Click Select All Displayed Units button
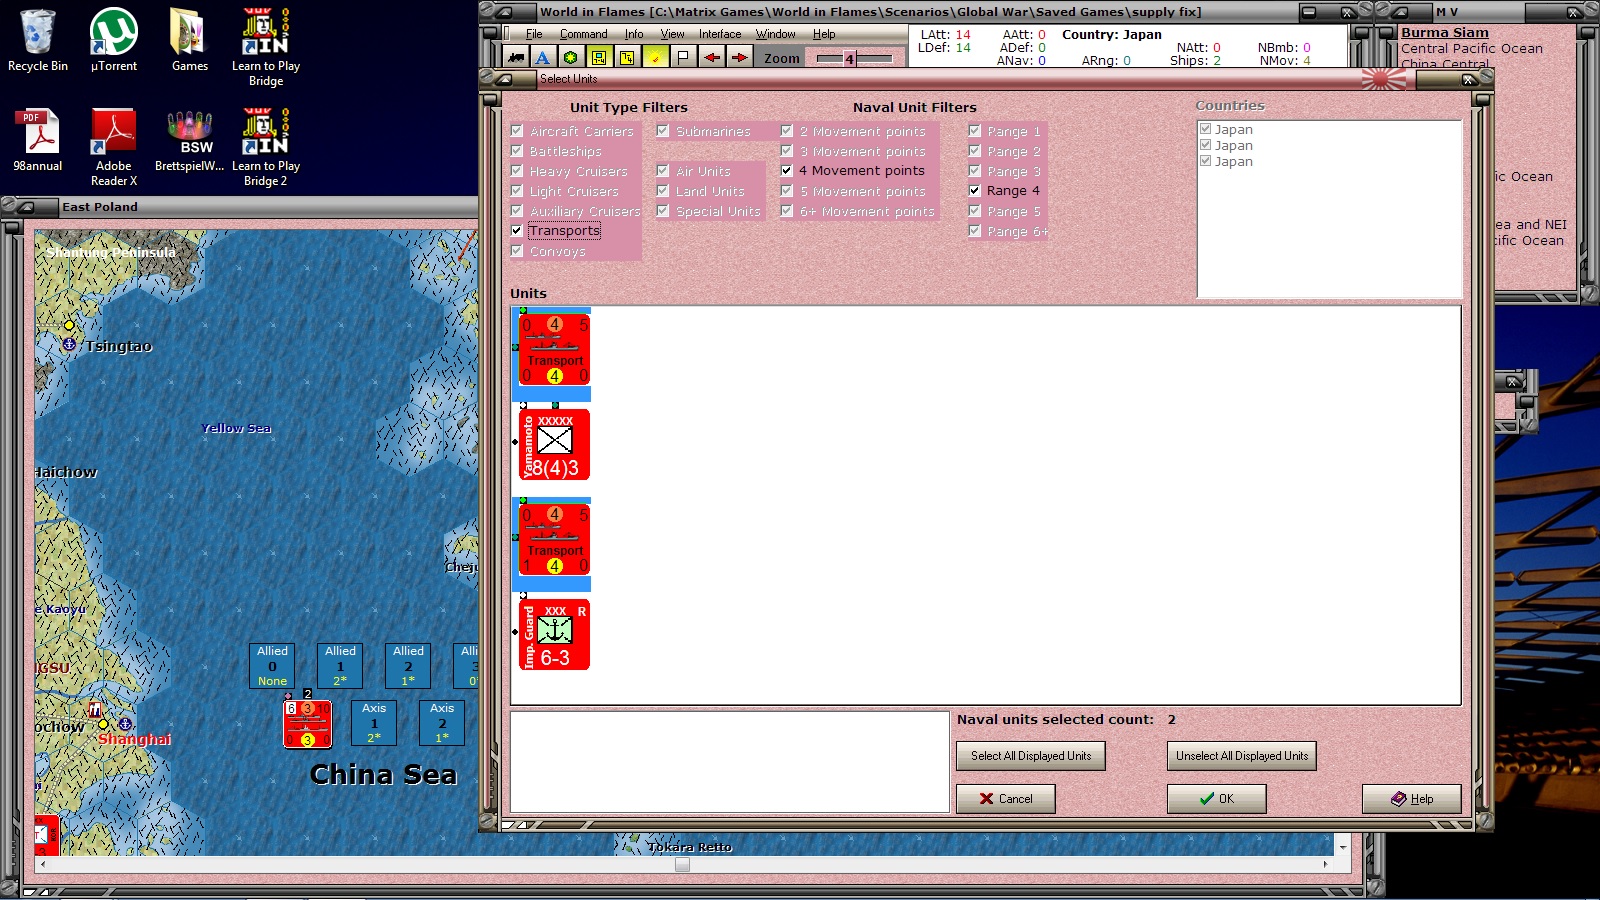1600x900 pixels. point(1031,756)
